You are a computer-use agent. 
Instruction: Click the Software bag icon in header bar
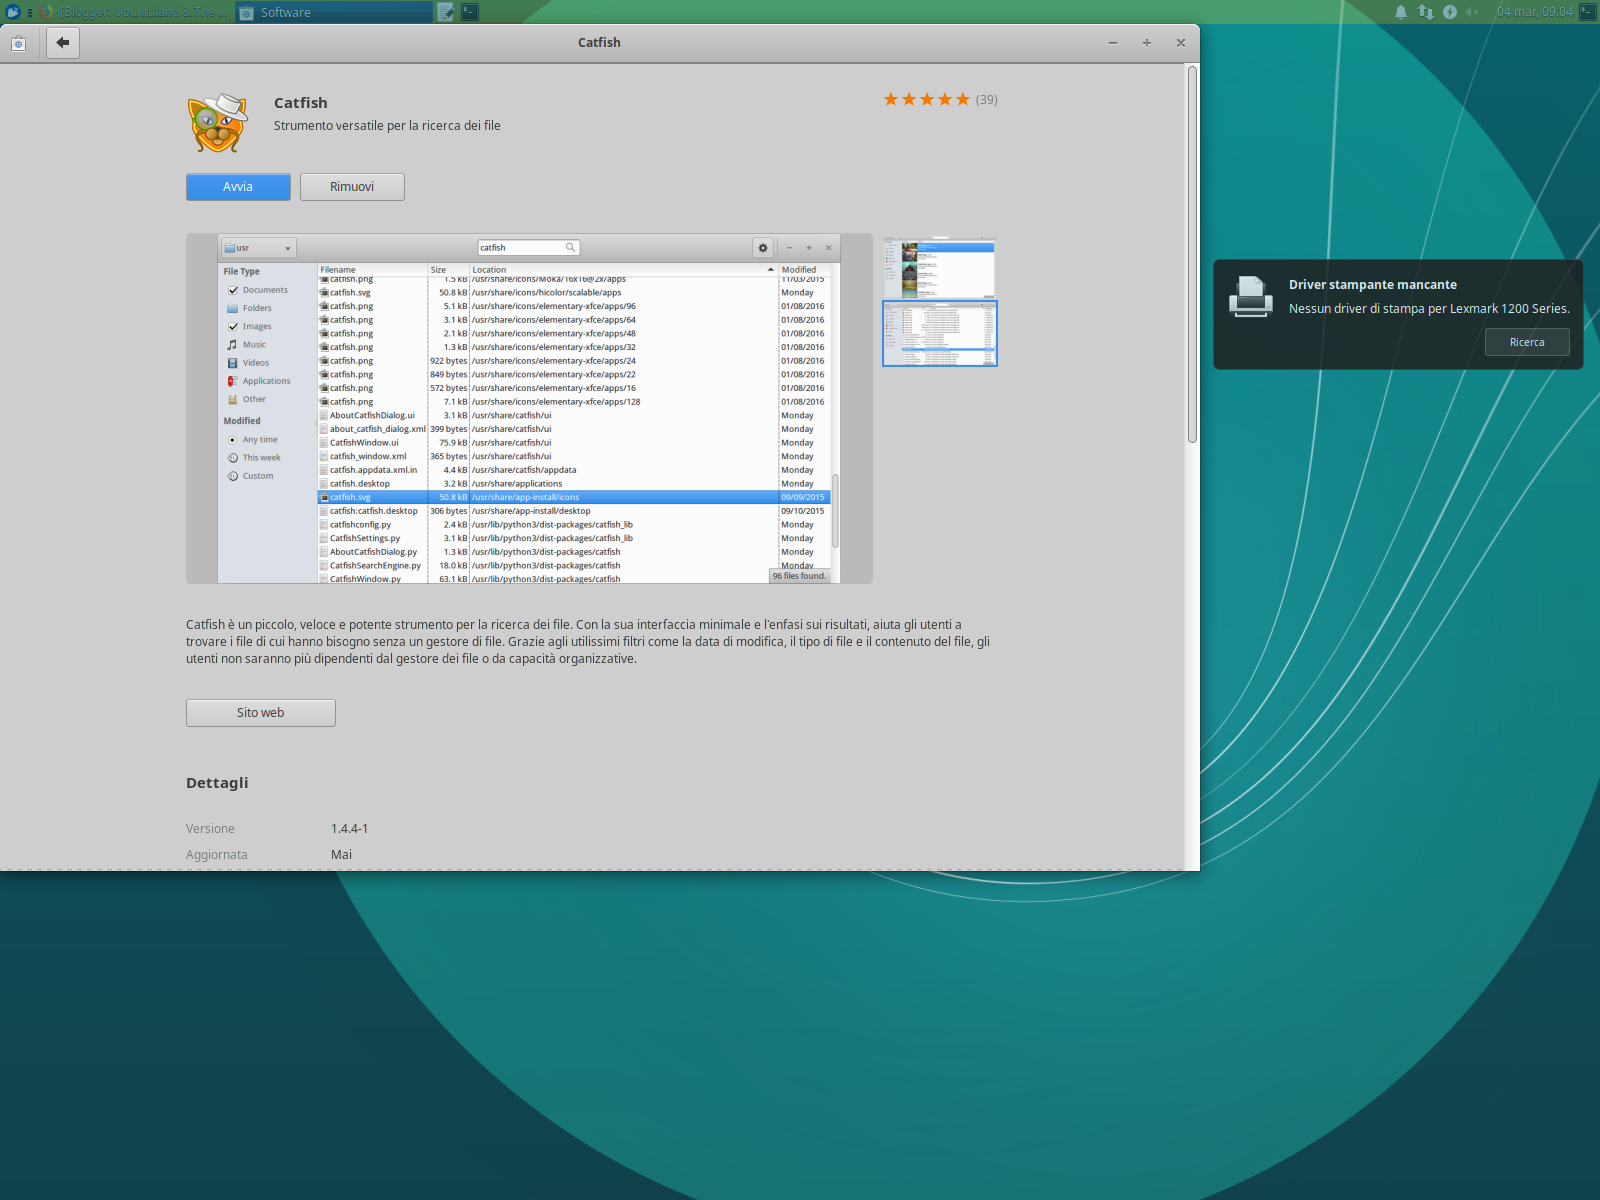(18, 43)
